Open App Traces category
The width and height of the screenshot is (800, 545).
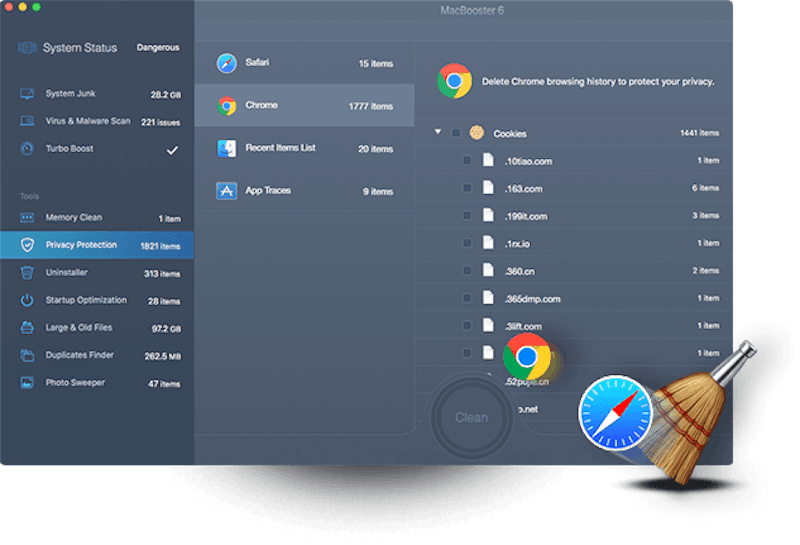304,191
